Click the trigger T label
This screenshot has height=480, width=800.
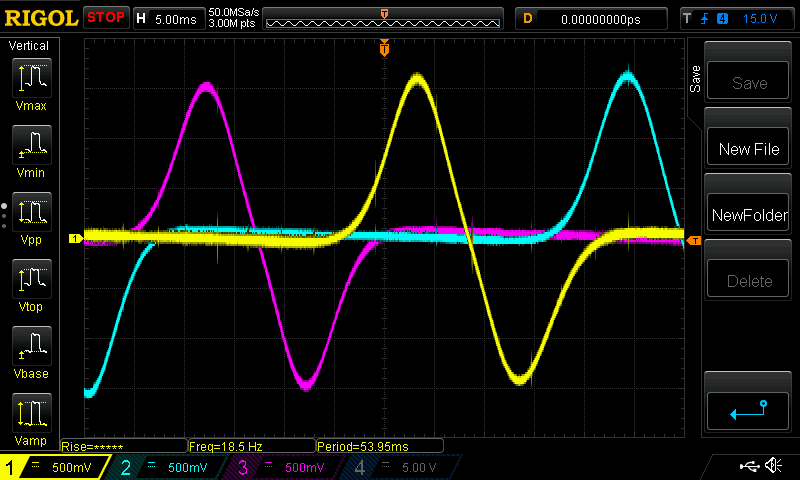click(687, 19)
